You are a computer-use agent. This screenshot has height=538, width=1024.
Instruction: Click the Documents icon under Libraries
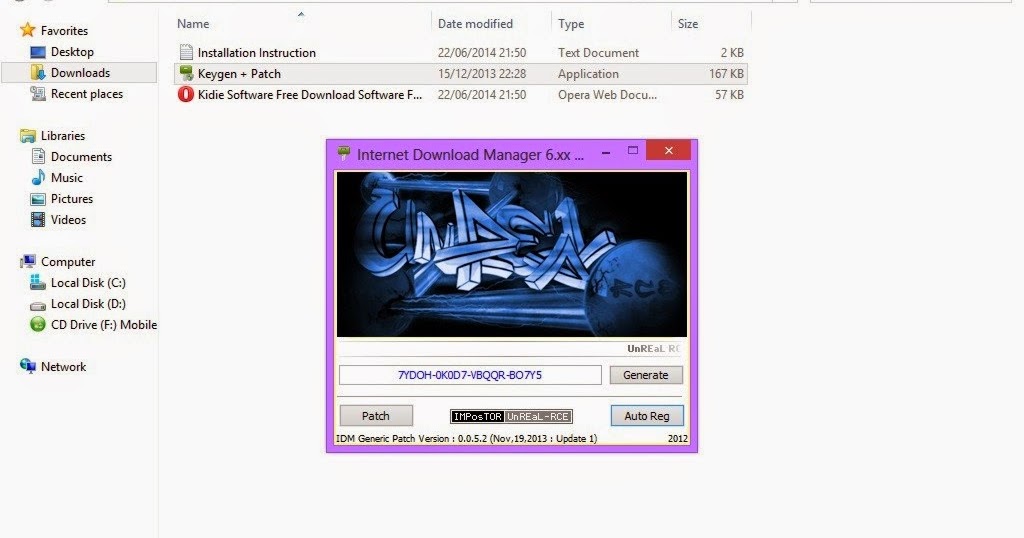point(38,156)
